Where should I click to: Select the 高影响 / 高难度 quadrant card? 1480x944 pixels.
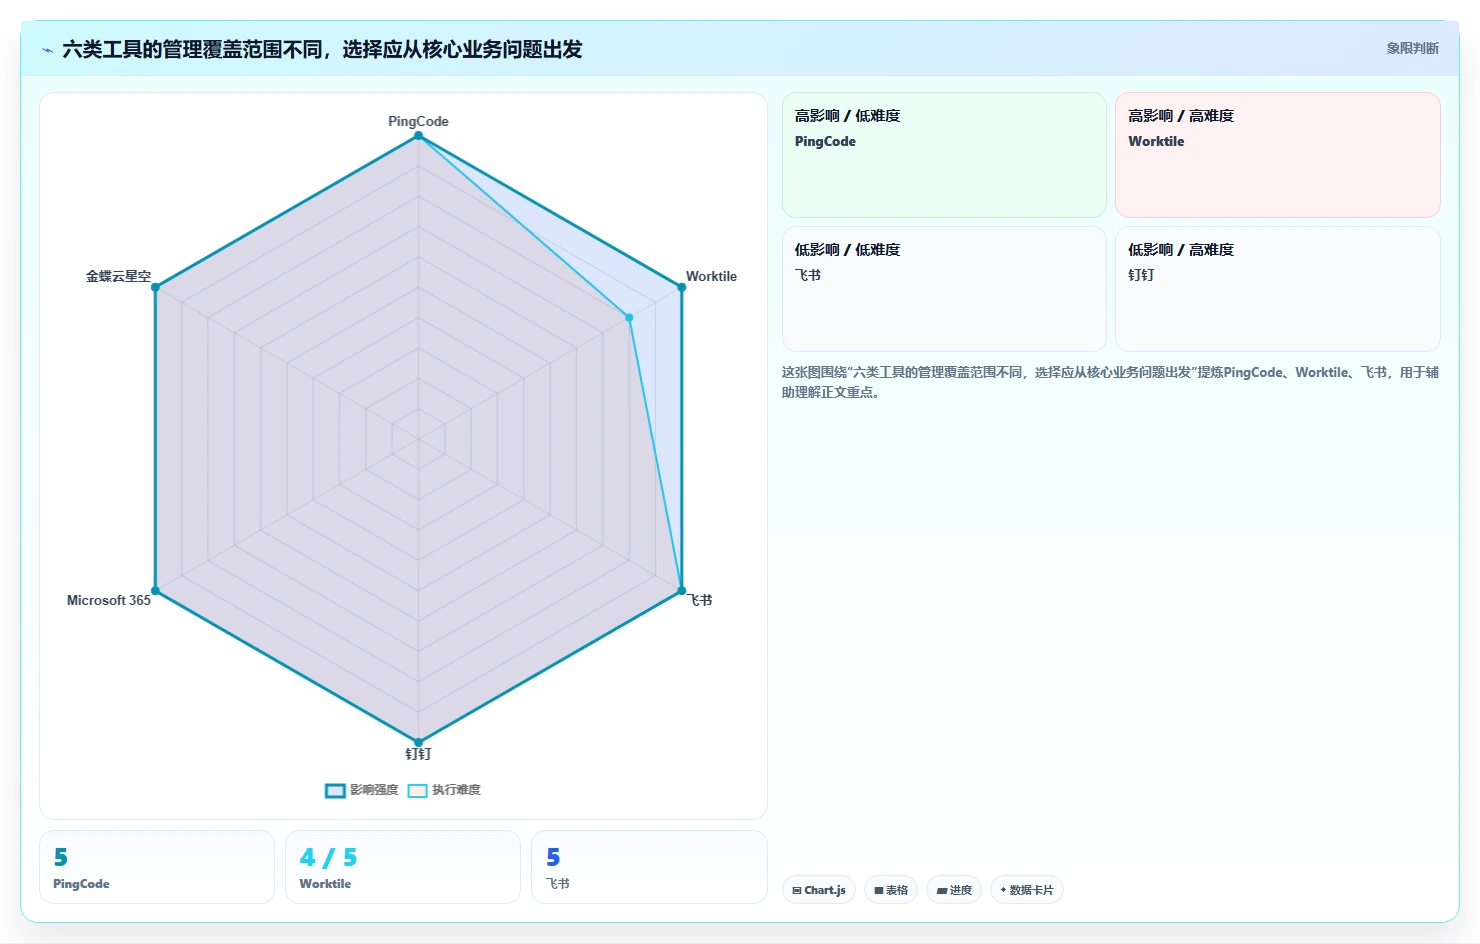pos(1278,155)
